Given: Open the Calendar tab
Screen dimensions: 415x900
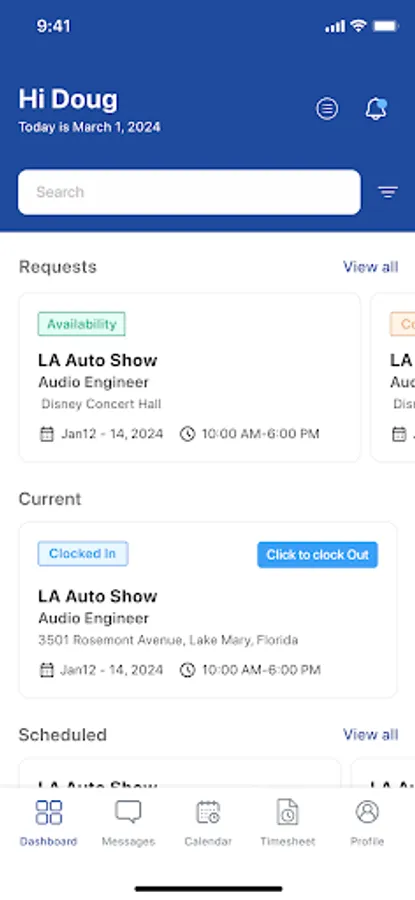Looking at the screenshot, I should click(x=208, y=823).
